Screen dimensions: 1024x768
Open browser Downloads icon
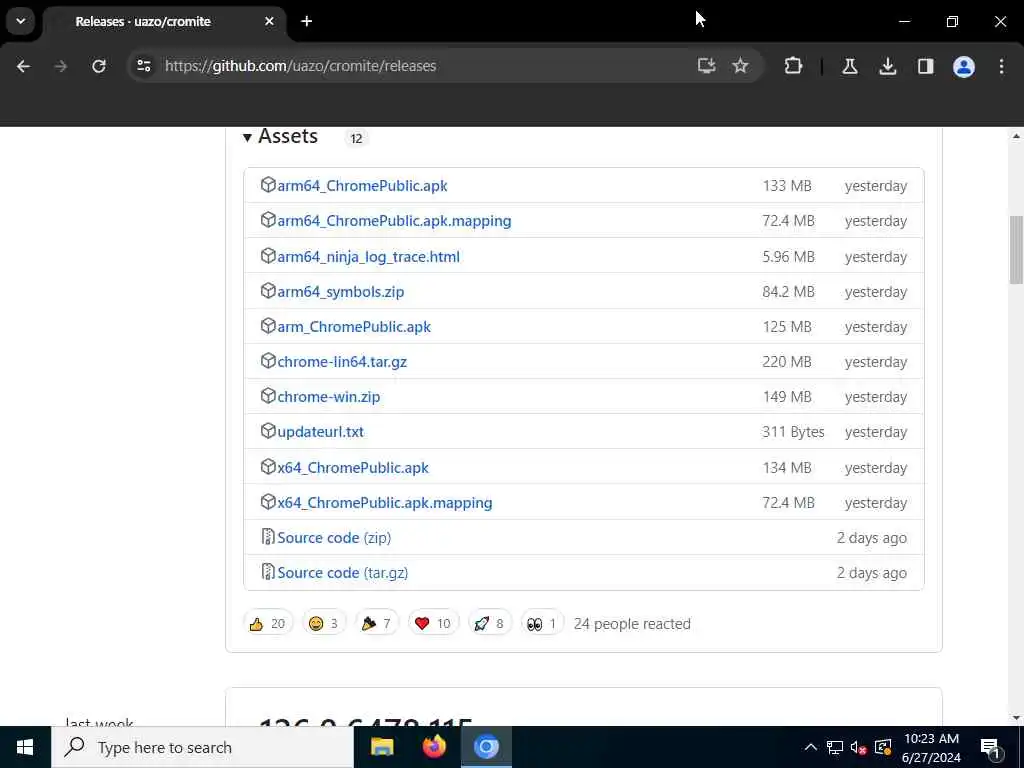coord(888,66)
